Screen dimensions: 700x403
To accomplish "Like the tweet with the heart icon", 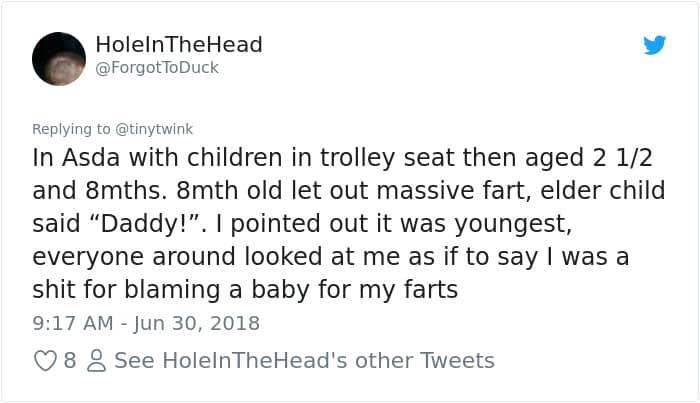I will (x=46, y=360).
